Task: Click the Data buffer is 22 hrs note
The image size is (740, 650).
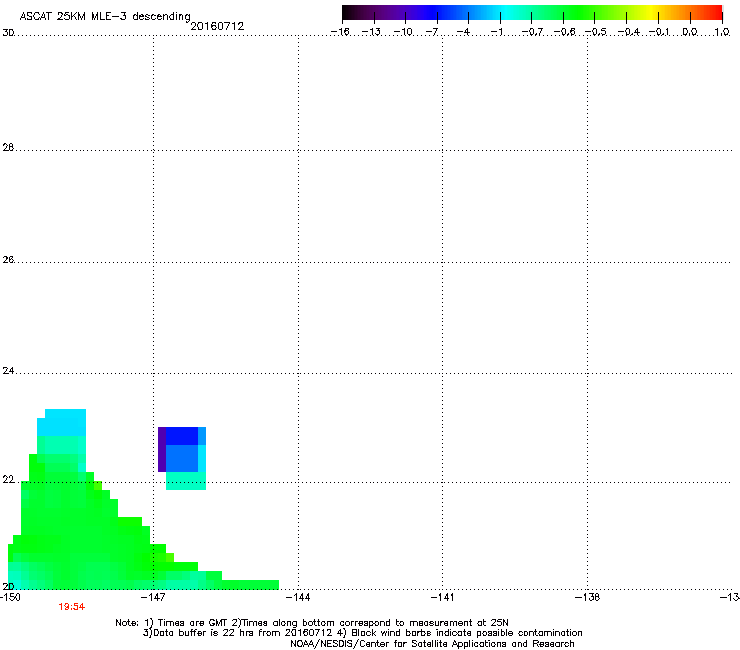Action: tap(362, 633)
